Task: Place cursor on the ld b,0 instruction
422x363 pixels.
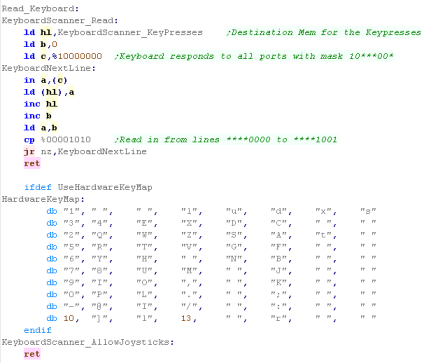Action: tap(41, 44)
